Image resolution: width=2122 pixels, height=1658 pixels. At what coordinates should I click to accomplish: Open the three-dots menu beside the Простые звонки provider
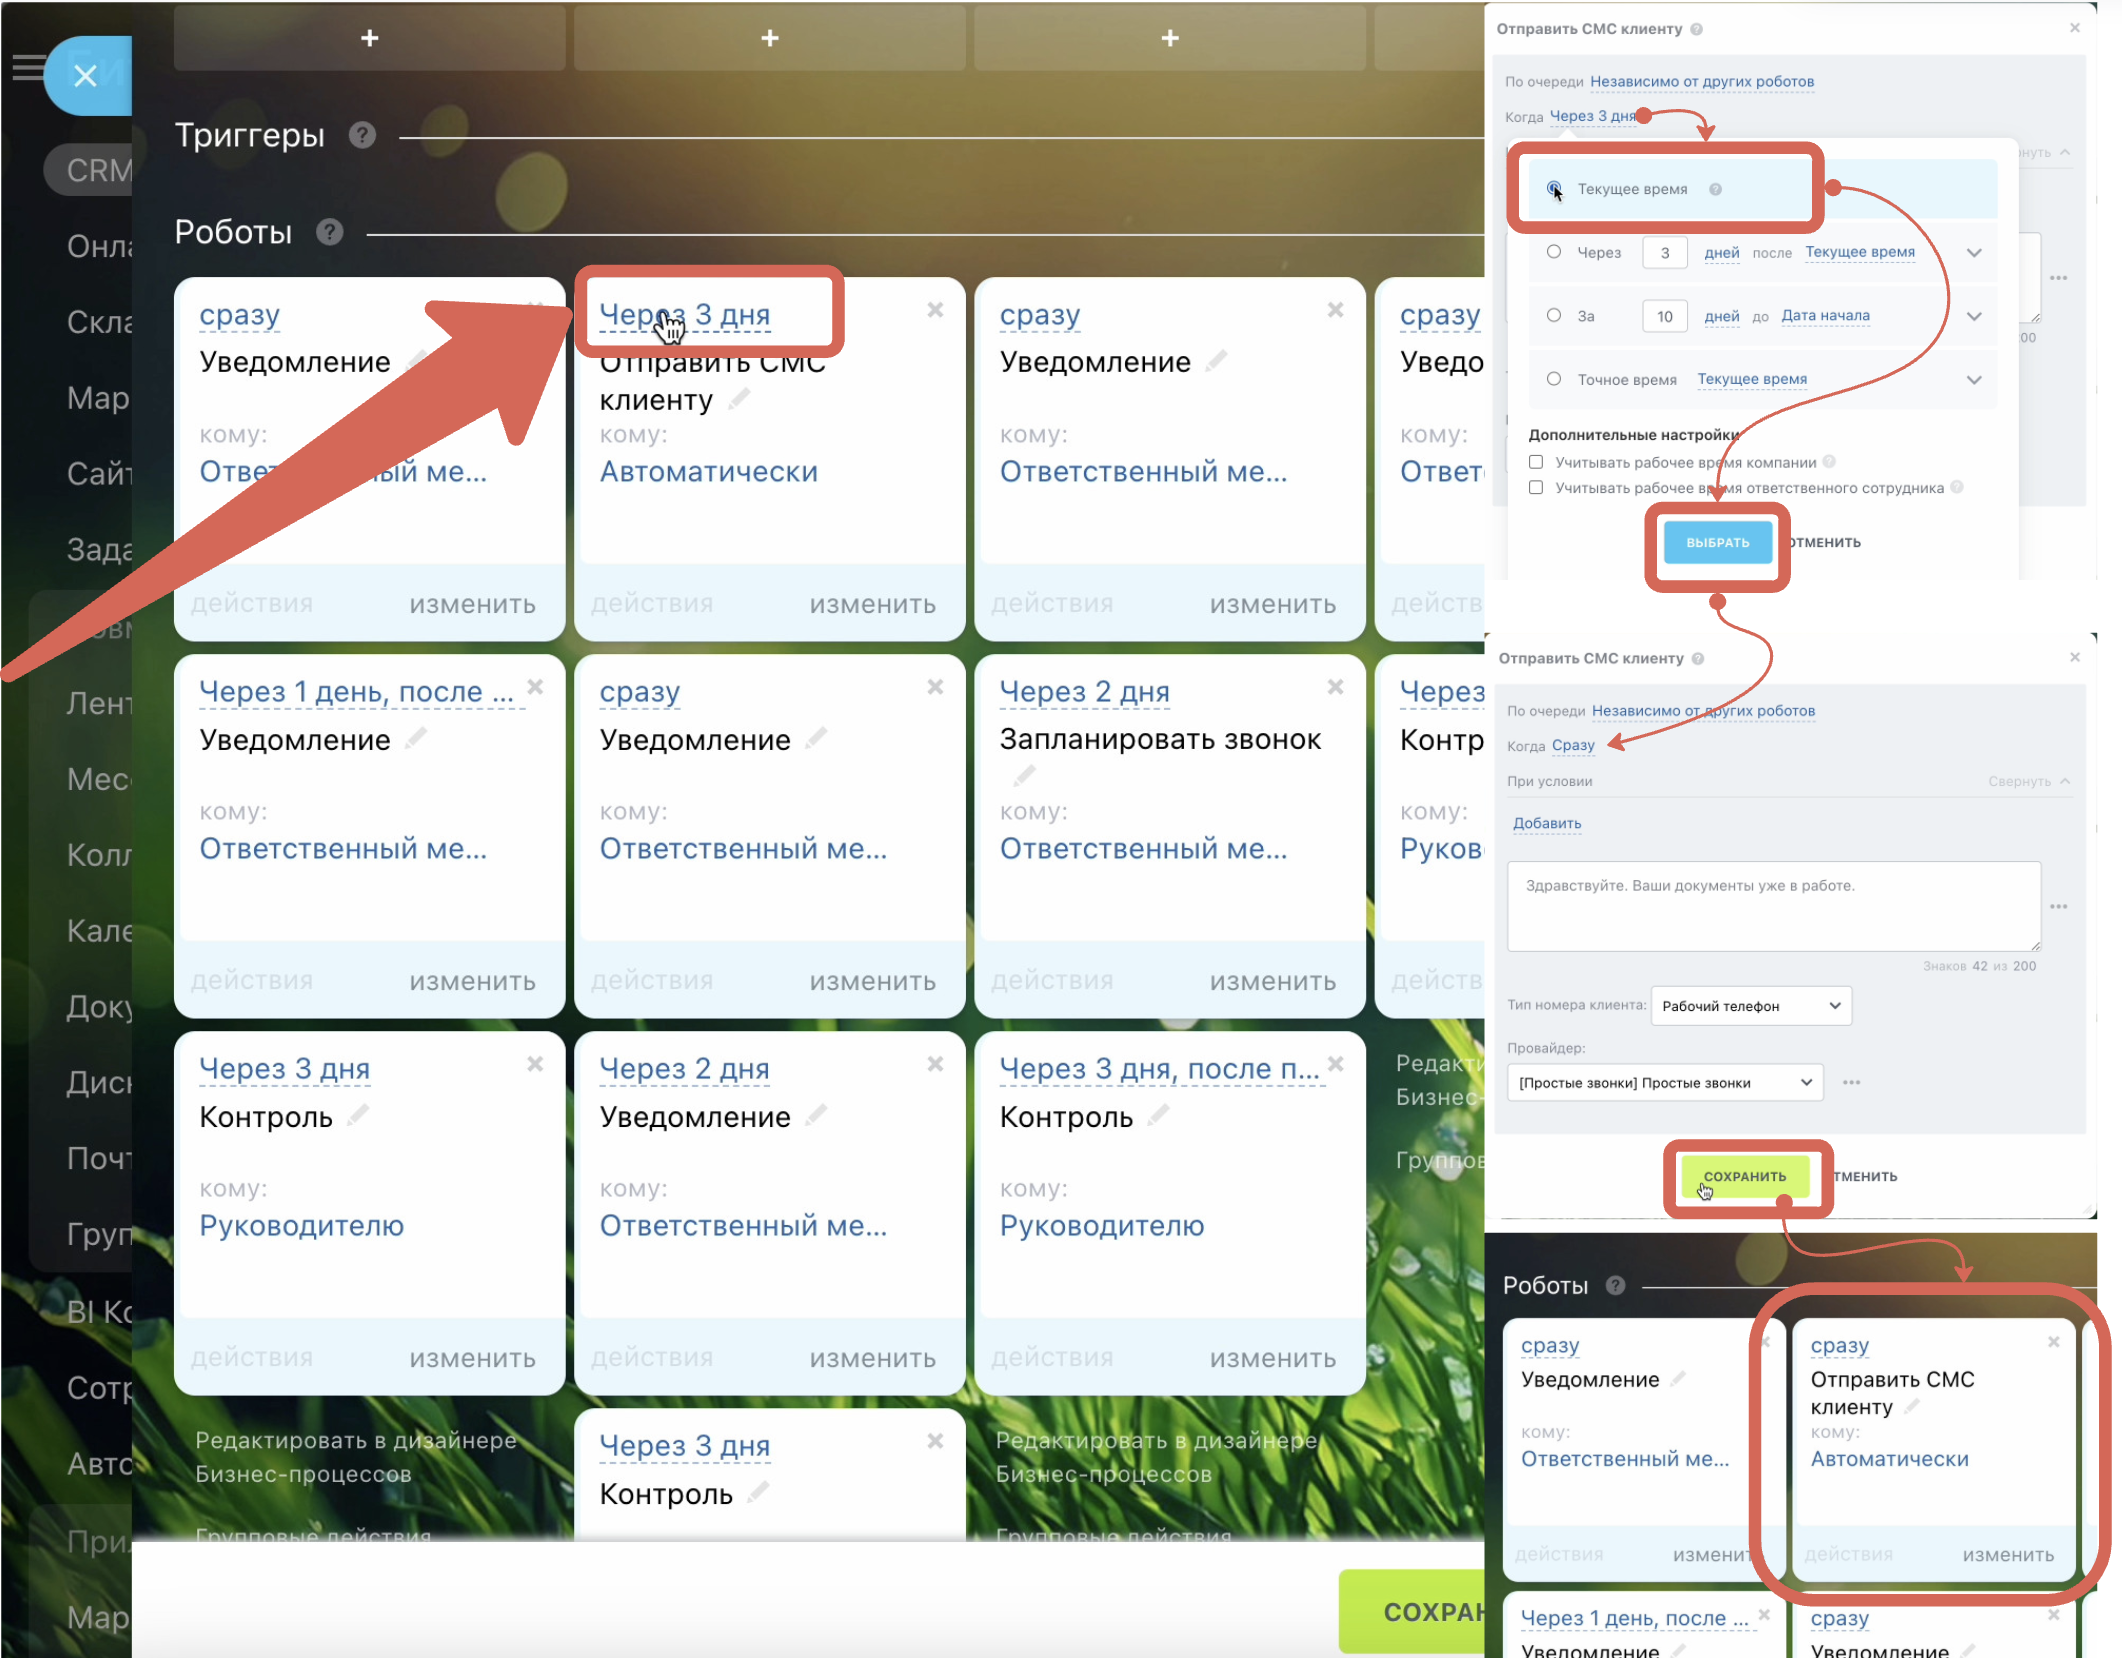pos(1852,1082)
